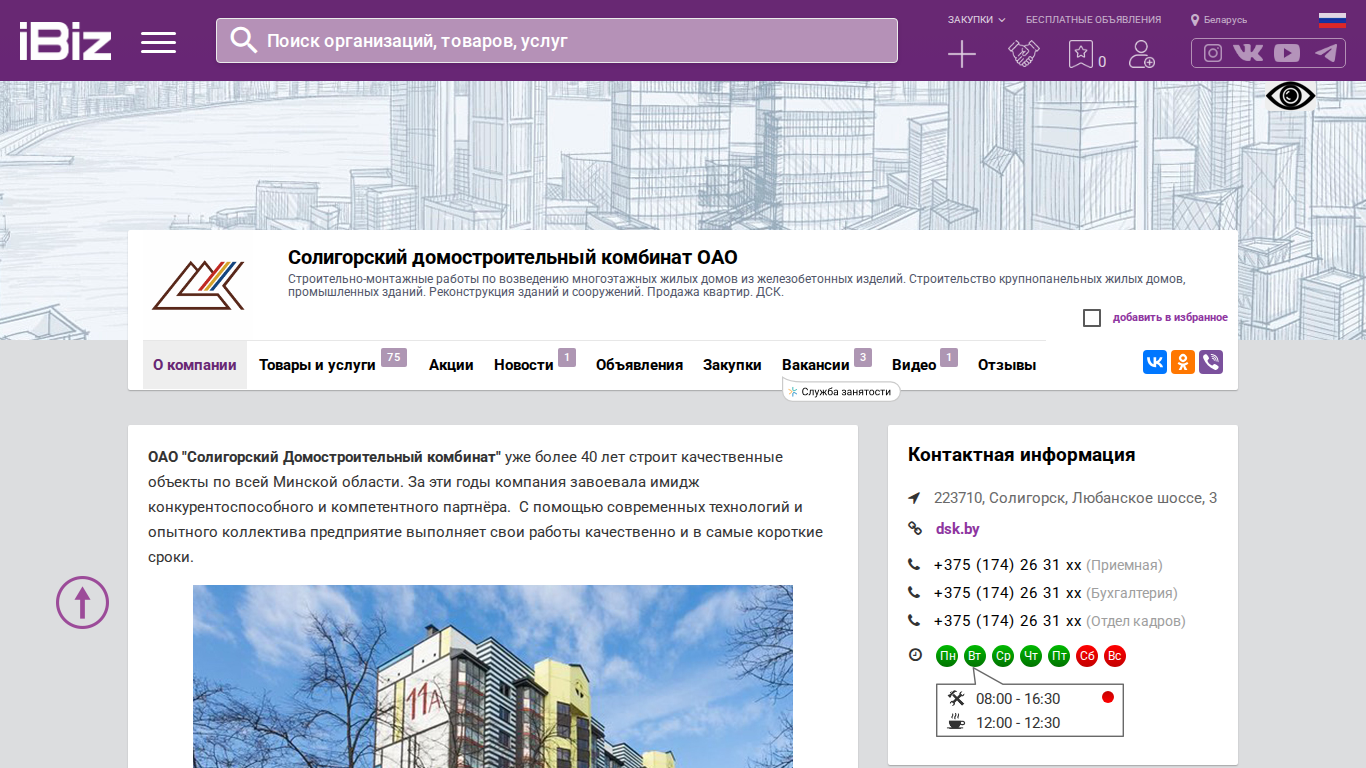Open the Беларусь location selector
This screenshot has height=768, width=1366.
(x=1219, y=20)
